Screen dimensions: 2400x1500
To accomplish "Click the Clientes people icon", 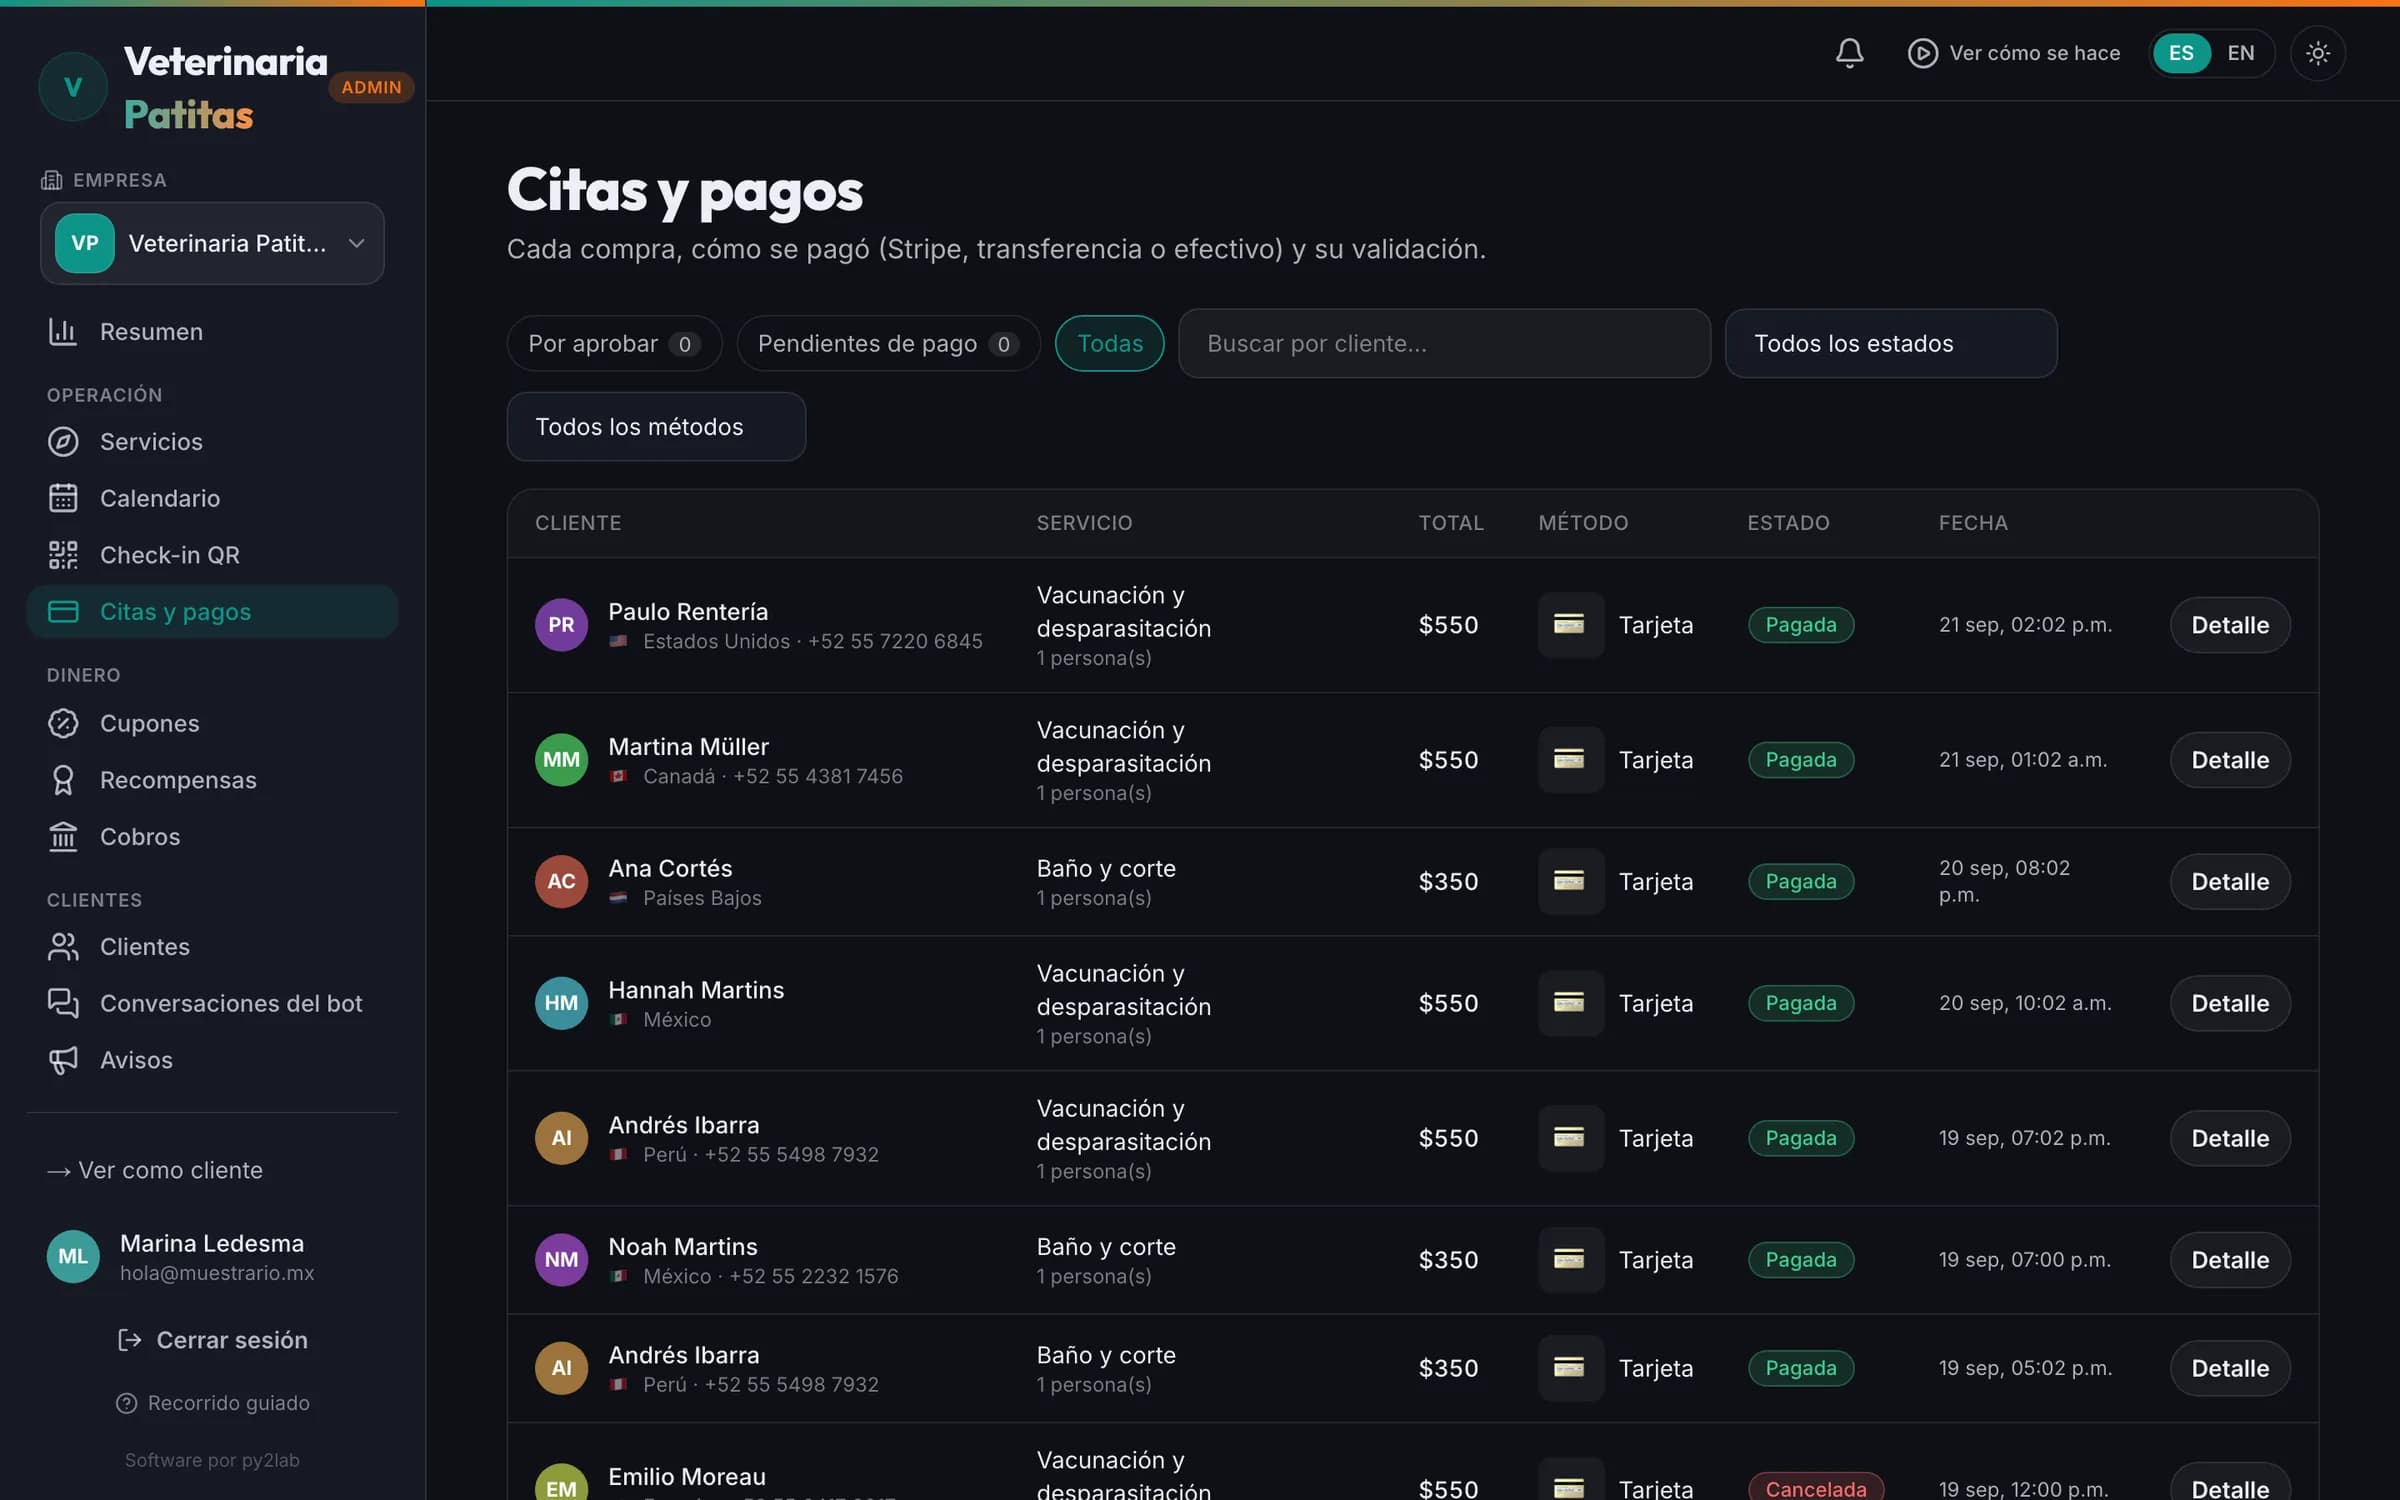I will [x=63, y=946].
